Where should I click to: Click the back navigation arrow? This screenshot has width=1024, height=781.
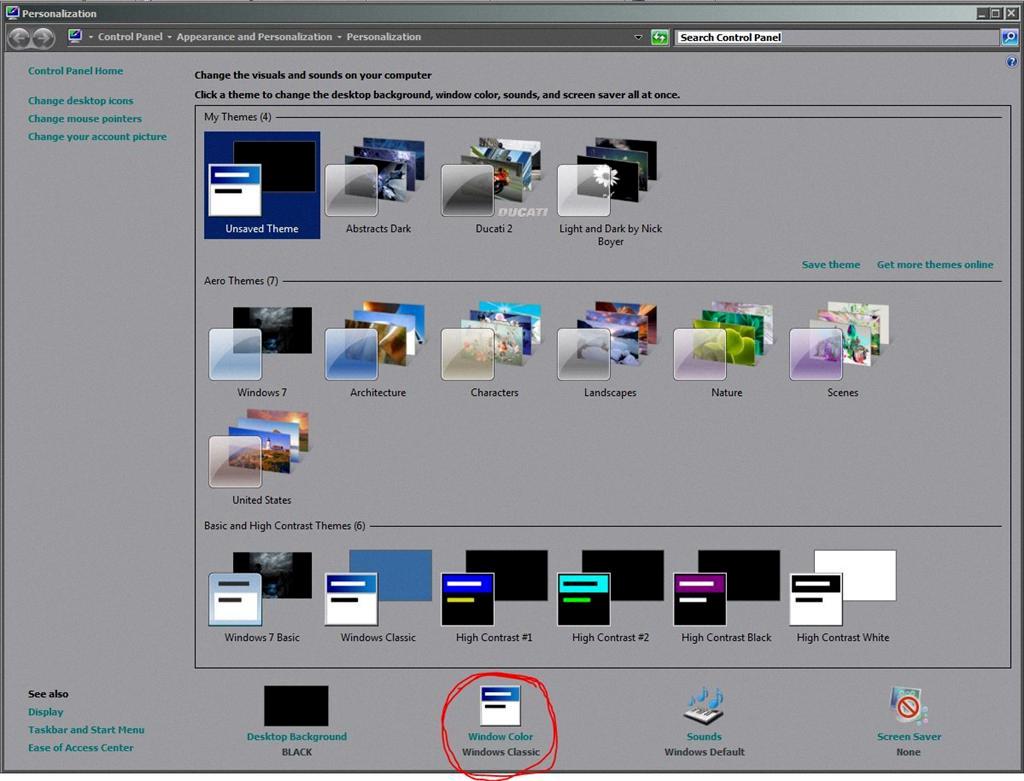coord(19,38)
